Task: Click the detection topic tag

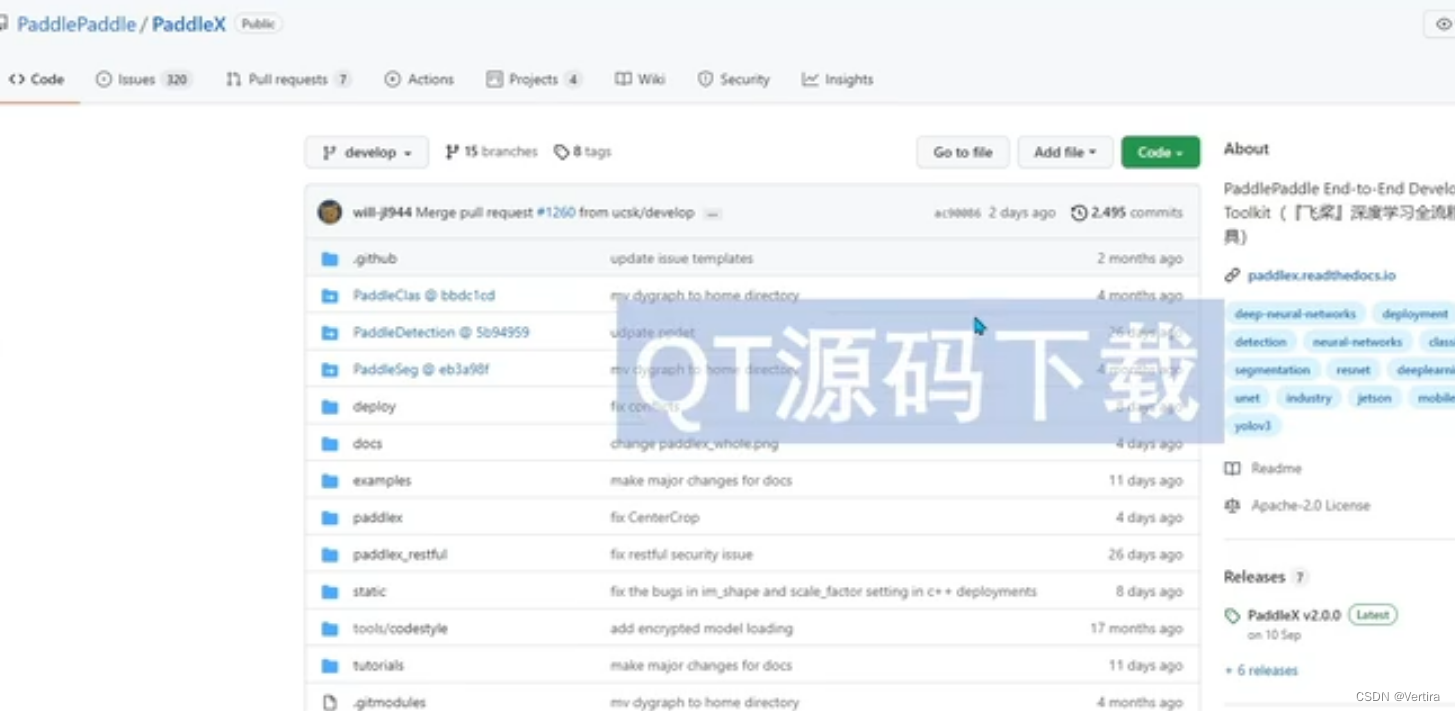Action: pyautogui.click(x=1260, y=342)
